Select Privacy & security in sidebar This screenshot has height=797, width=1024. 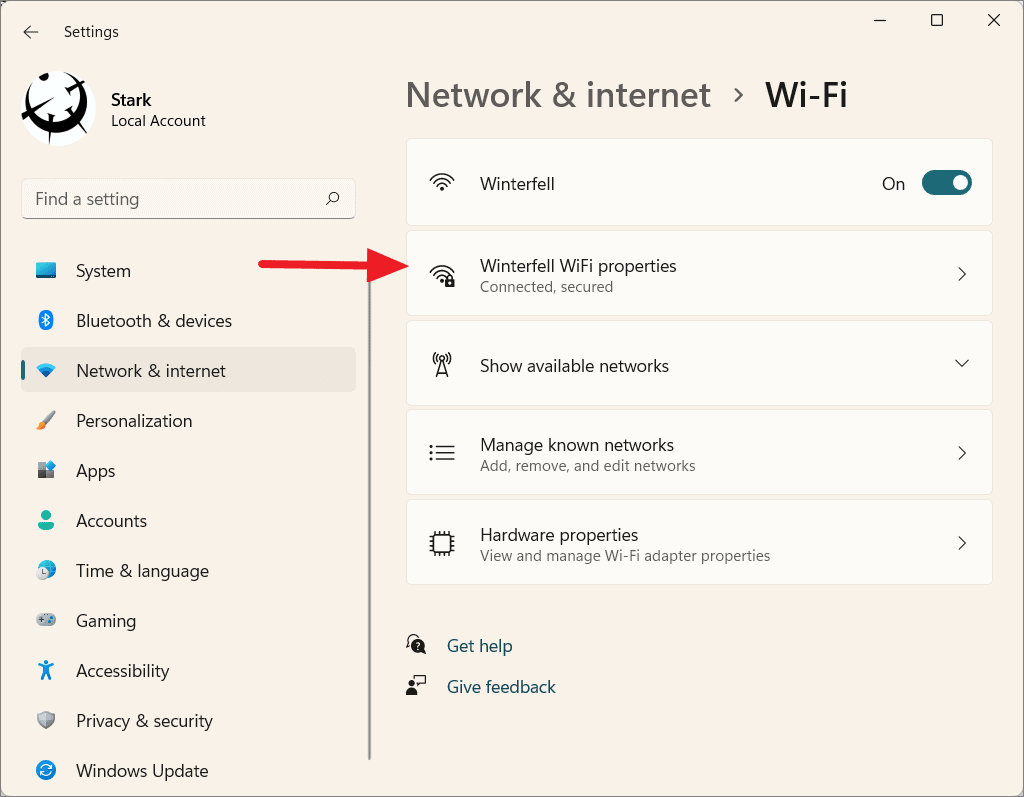(144, 720)
